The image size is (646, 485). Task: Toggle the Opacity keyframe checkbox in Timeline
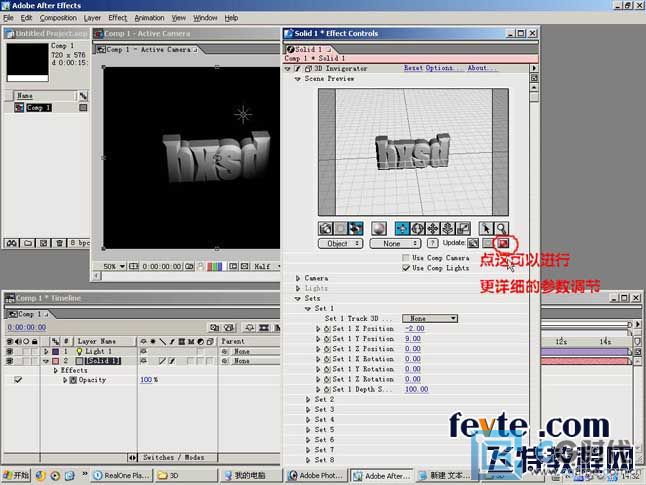pos(18,380)
